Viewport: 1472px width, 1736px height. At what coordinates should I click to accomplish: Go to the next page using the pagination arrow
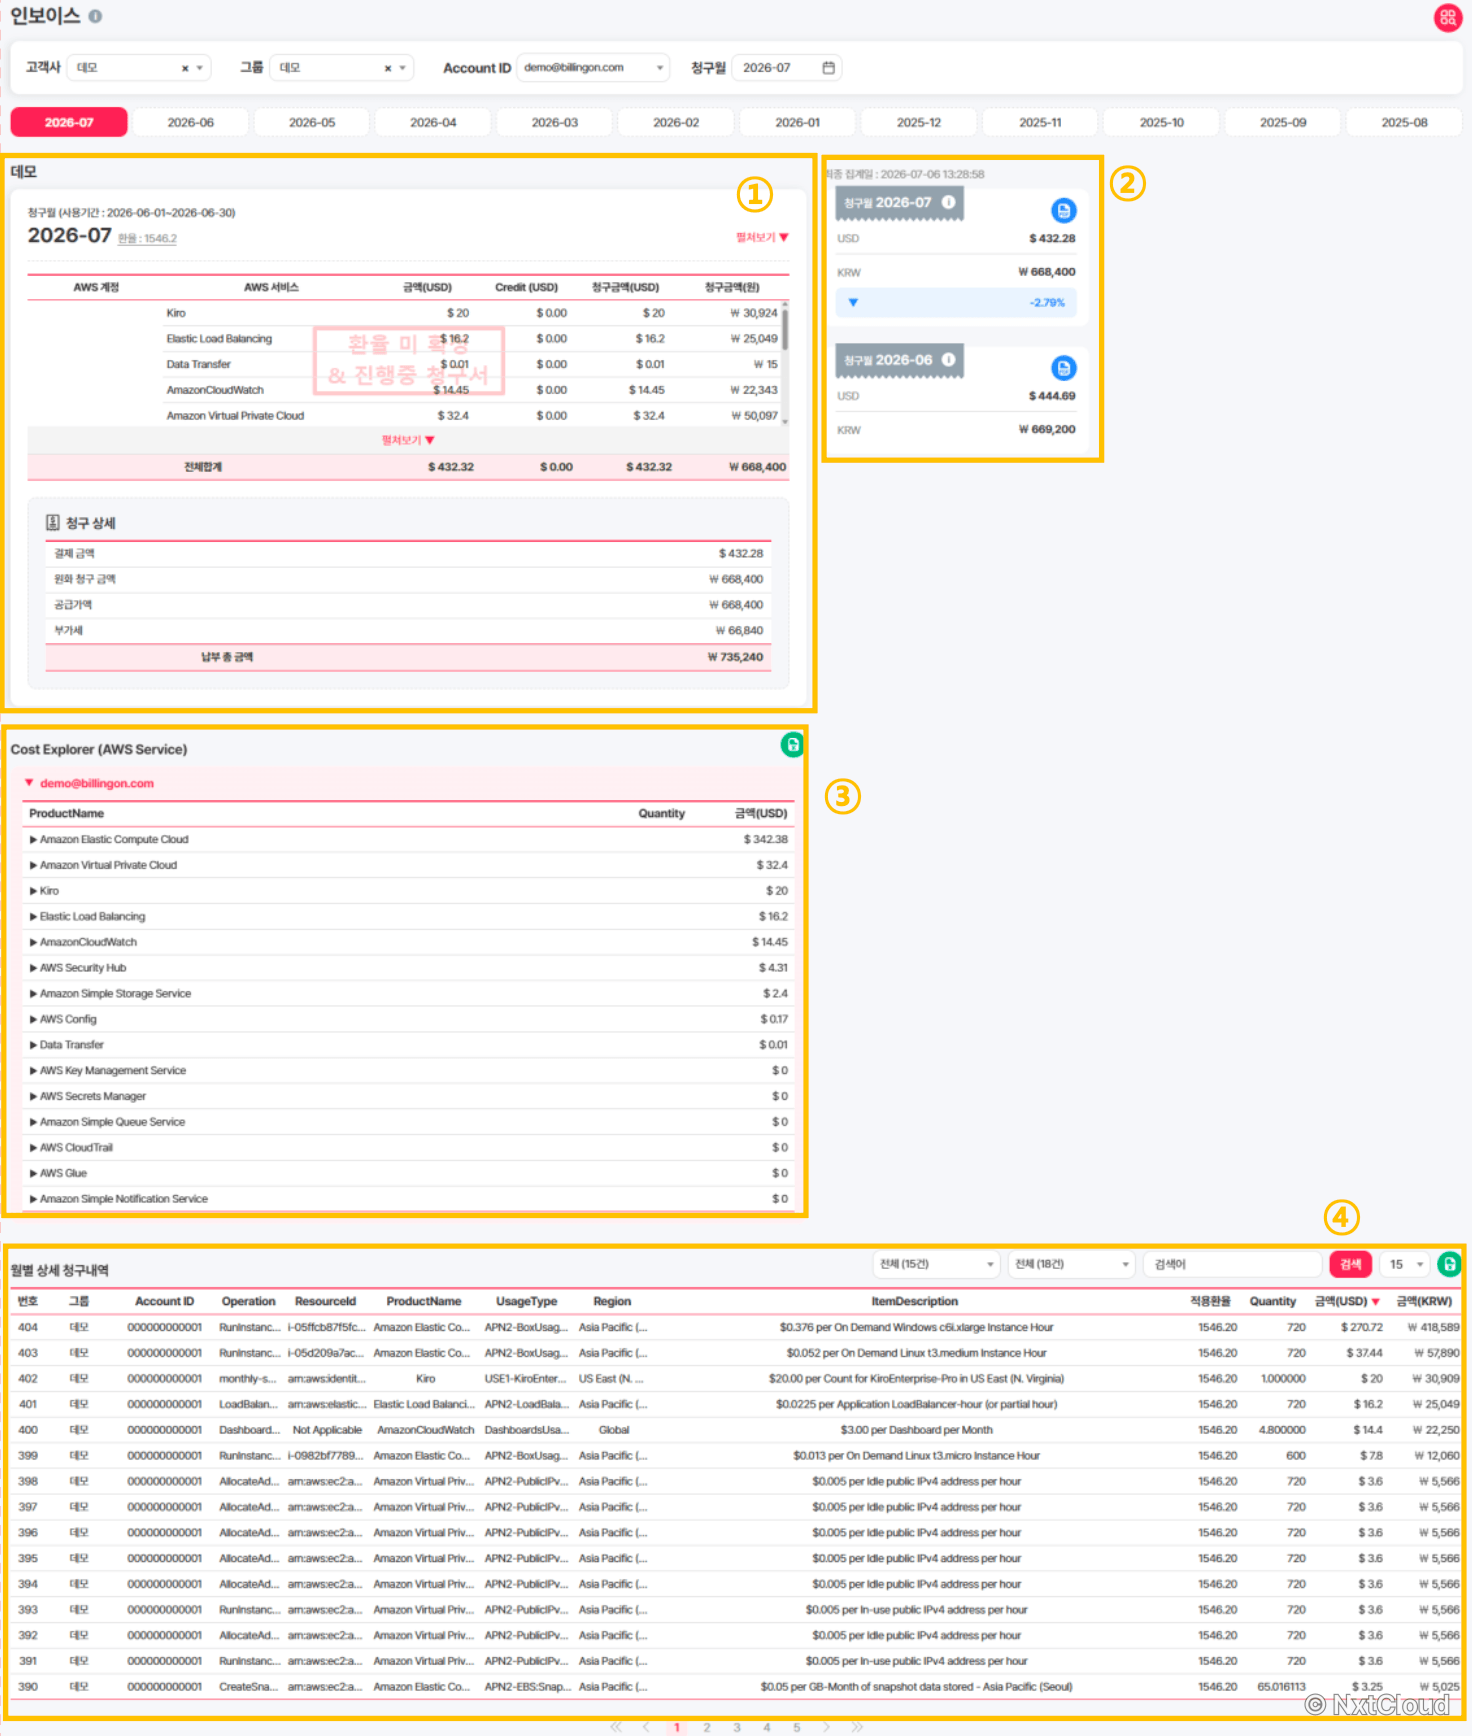[826, 1727]
